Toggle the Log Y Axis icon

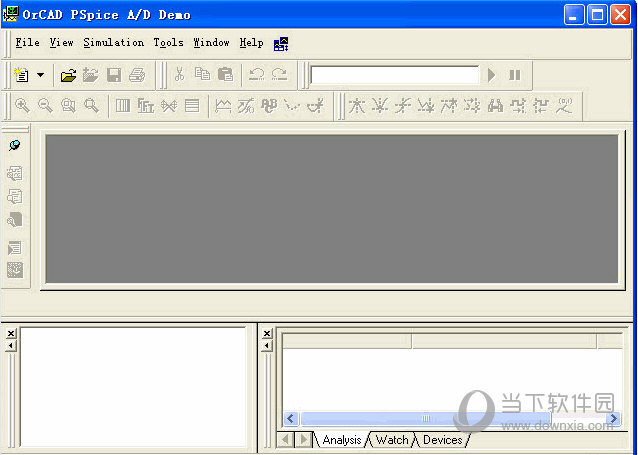pyautogui.click(x=192, y=106)
